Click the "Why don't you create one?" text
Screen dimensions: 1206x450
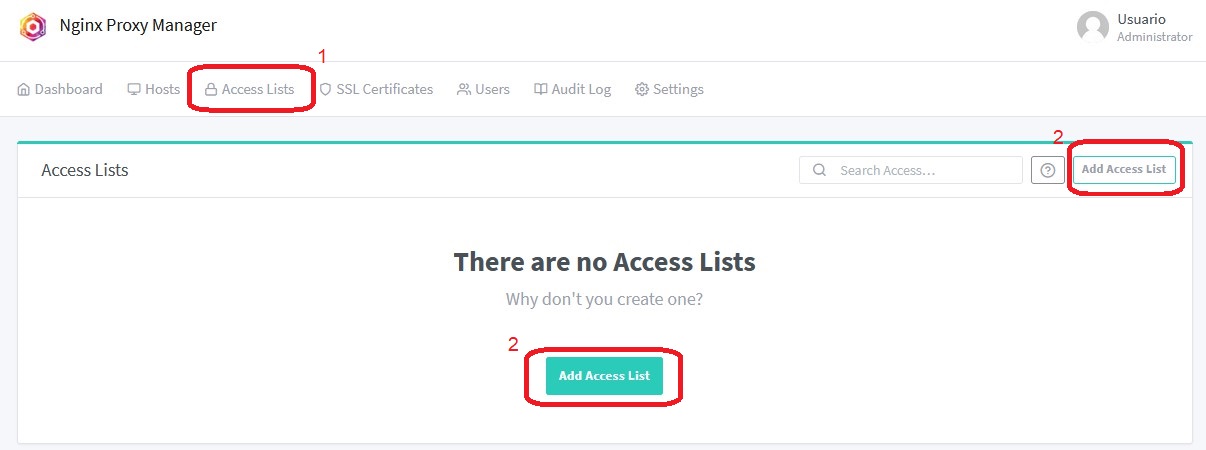pos(604,299)
